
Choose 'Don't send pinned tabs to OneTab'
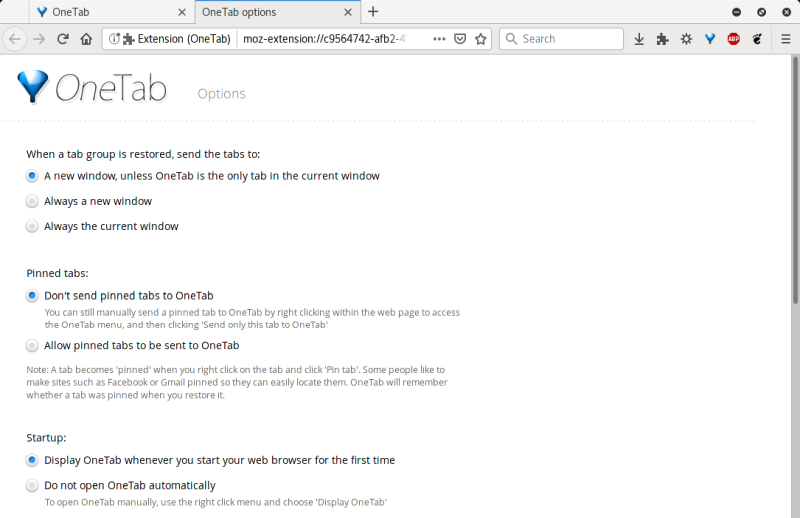[32, 296]
